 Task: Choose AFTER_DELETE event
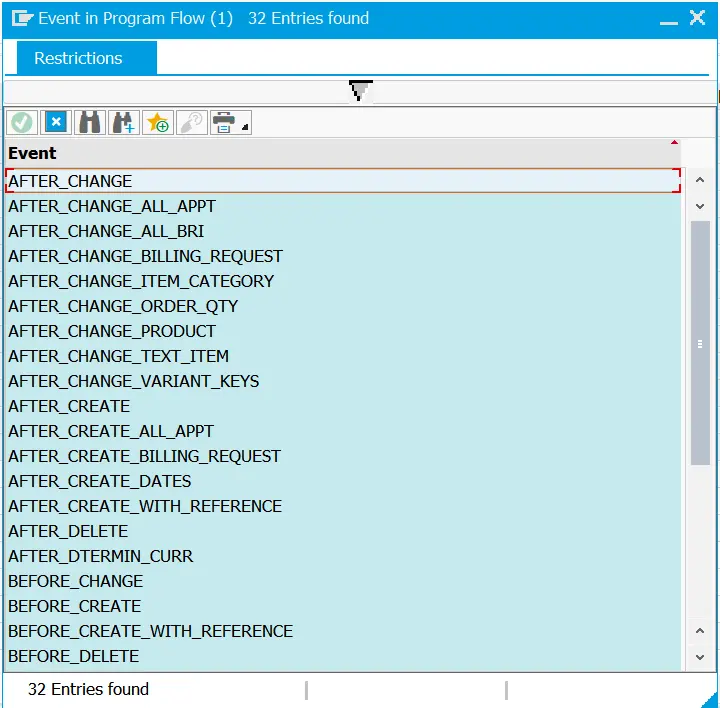(343, 531)
